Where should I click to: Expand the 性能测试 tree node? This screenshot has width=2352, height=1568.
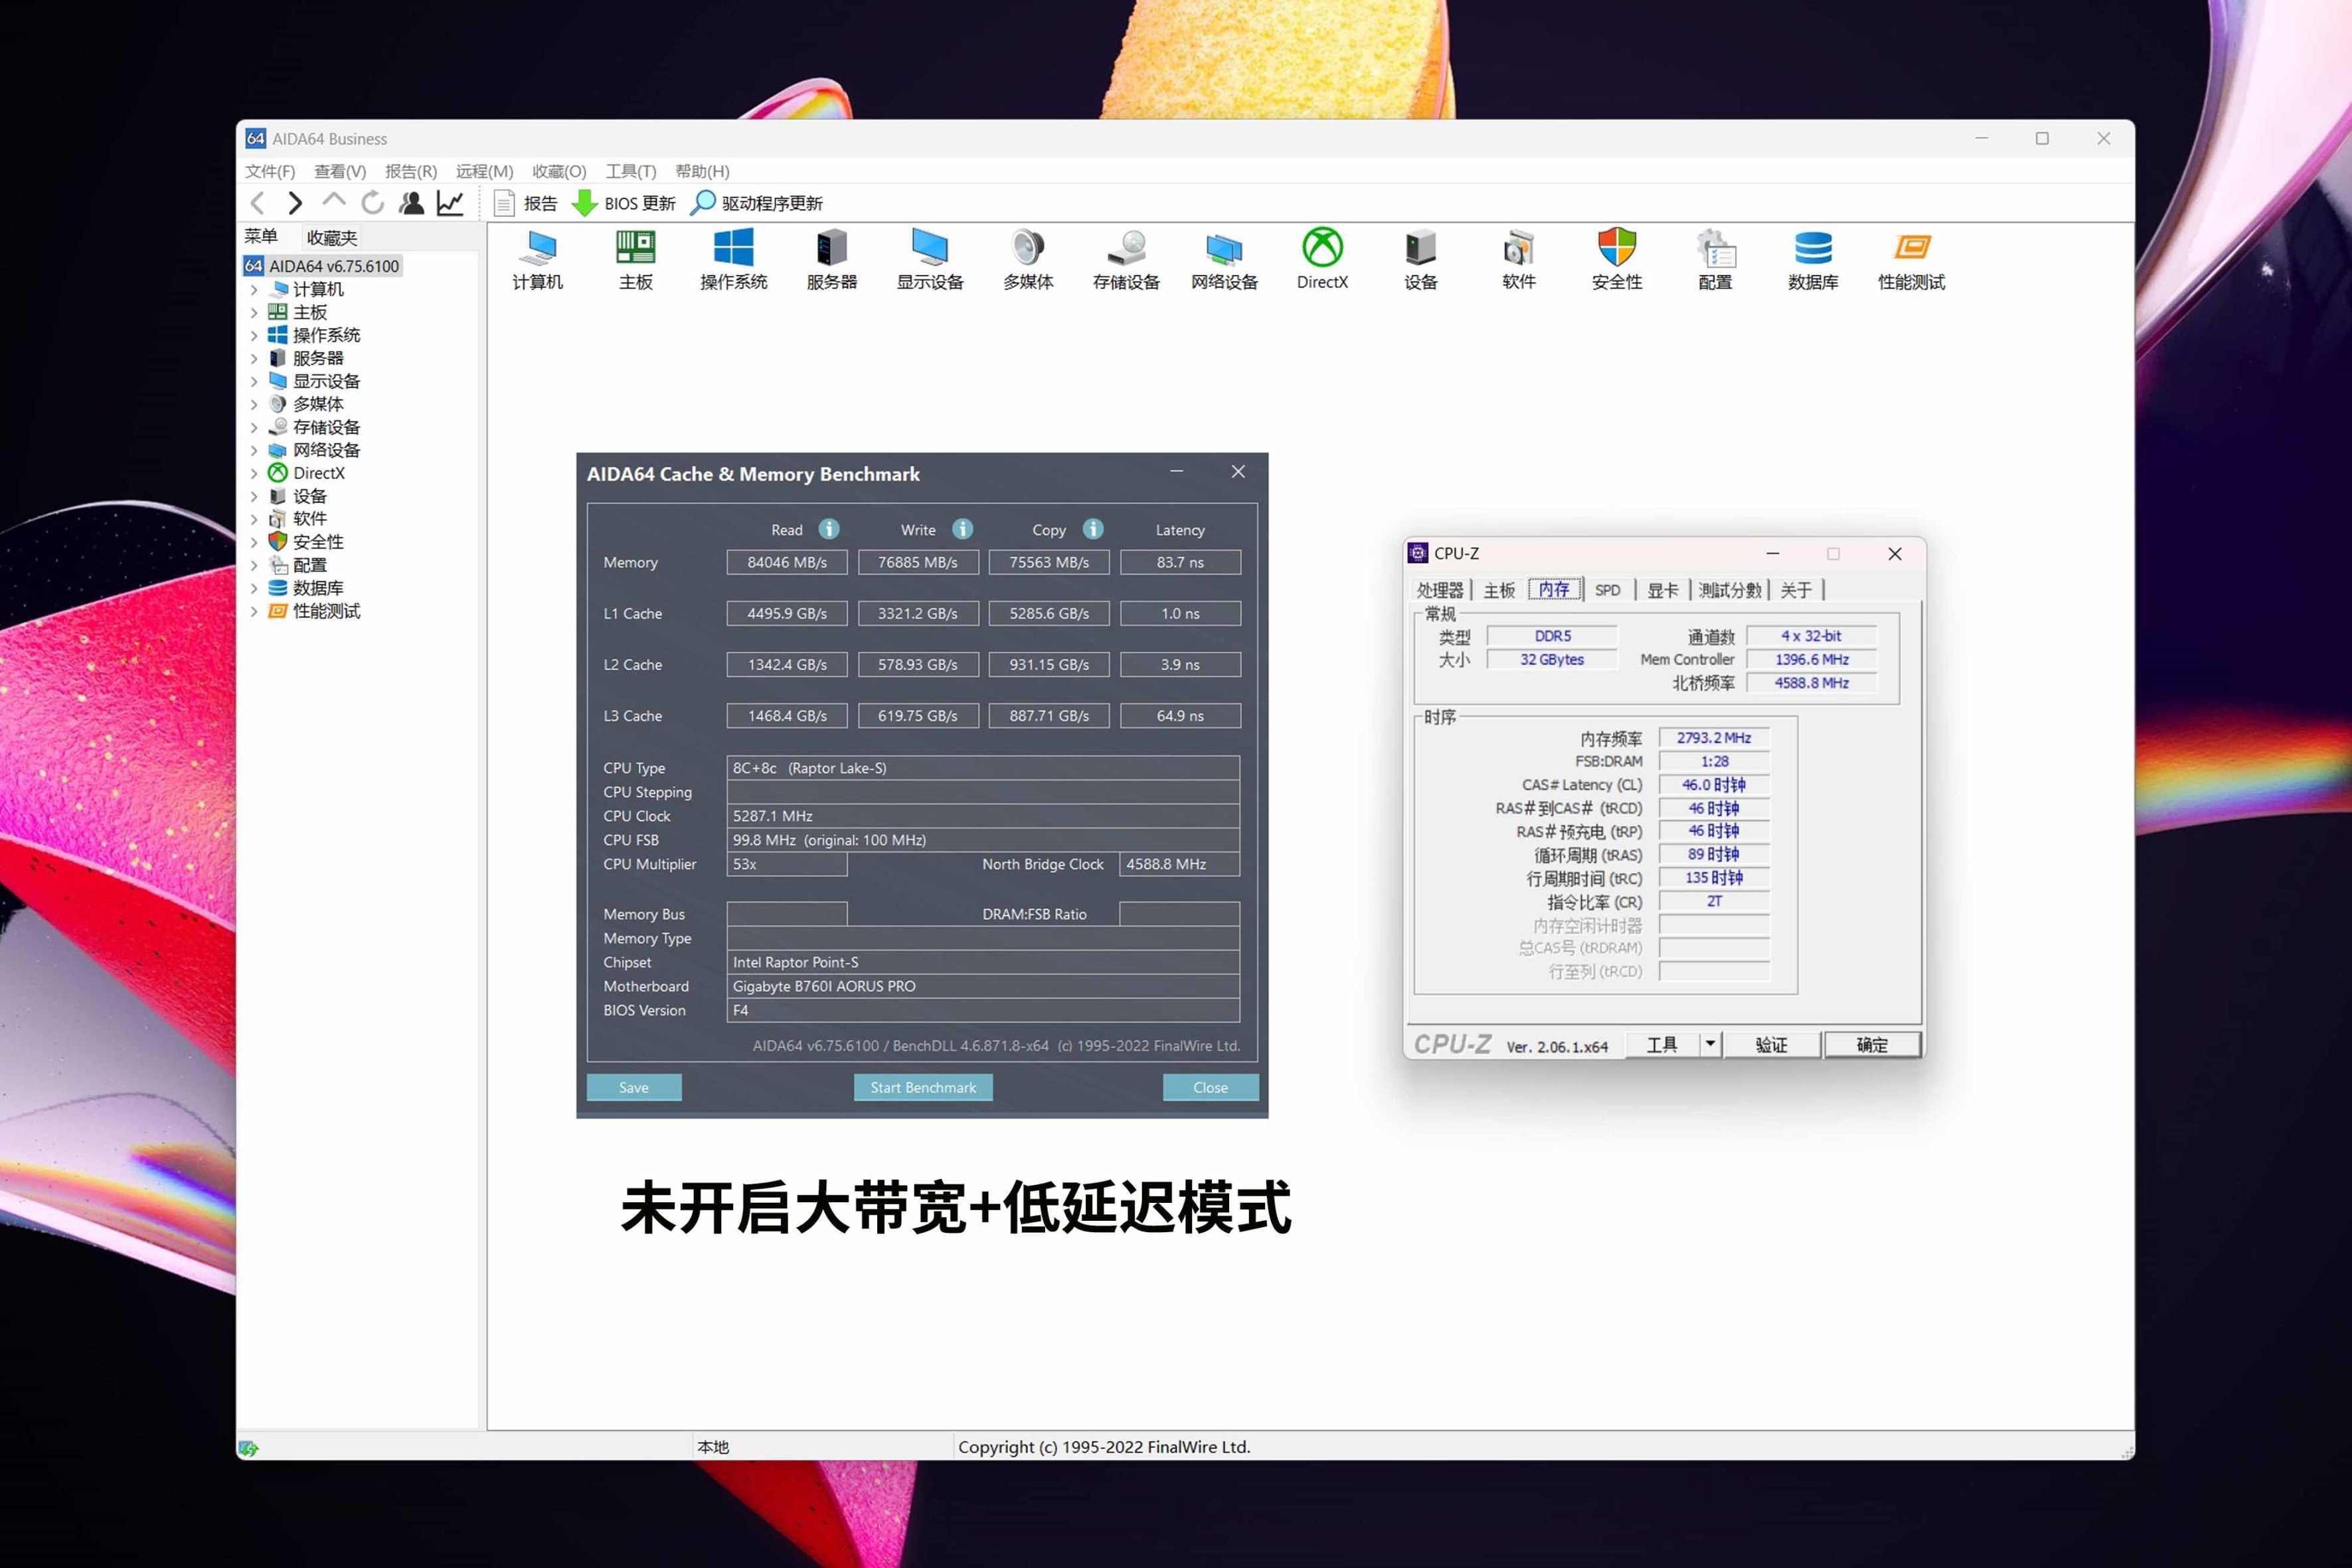(x=254, y=612)
